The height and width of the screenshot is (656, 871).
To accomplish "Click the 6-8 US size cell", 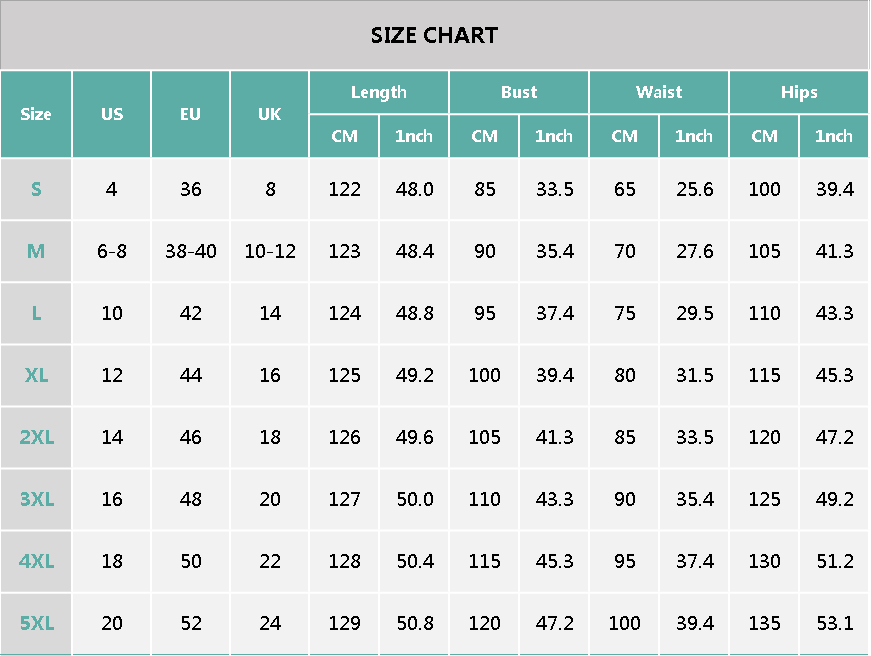I will click(x=112, y=251).
